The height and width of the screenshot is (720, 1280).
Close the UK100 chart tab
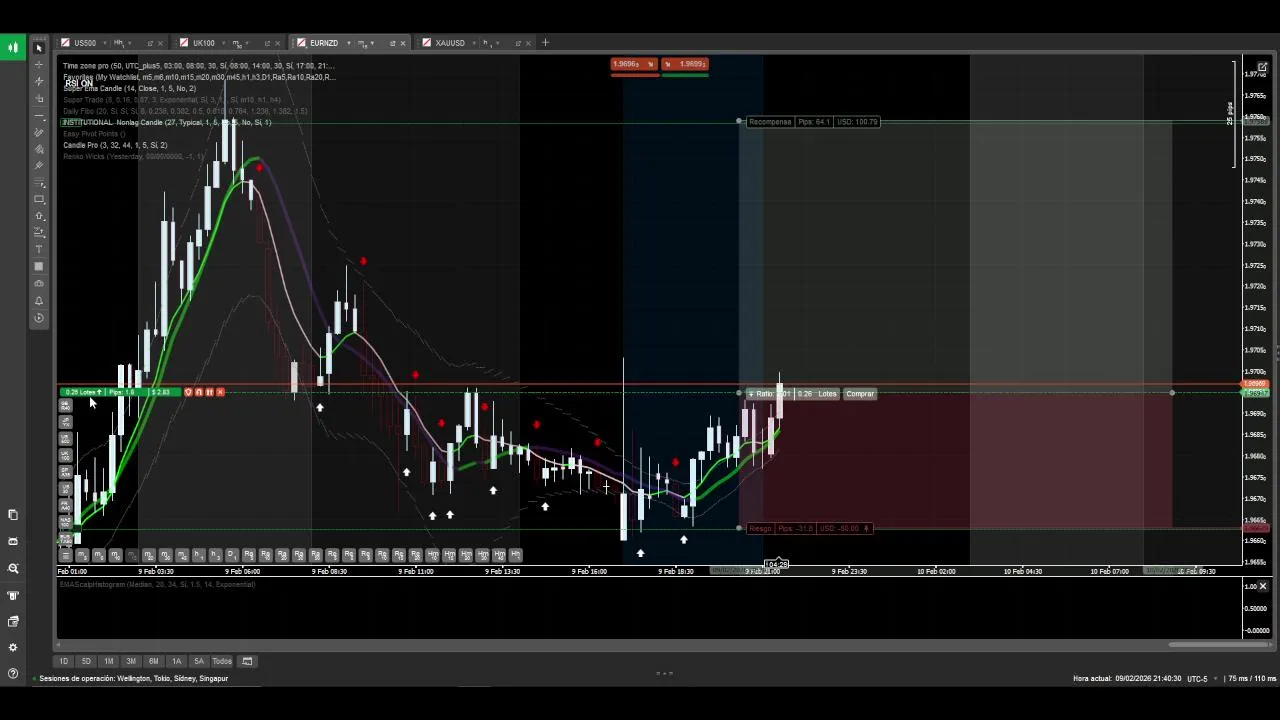pos(277,43)
